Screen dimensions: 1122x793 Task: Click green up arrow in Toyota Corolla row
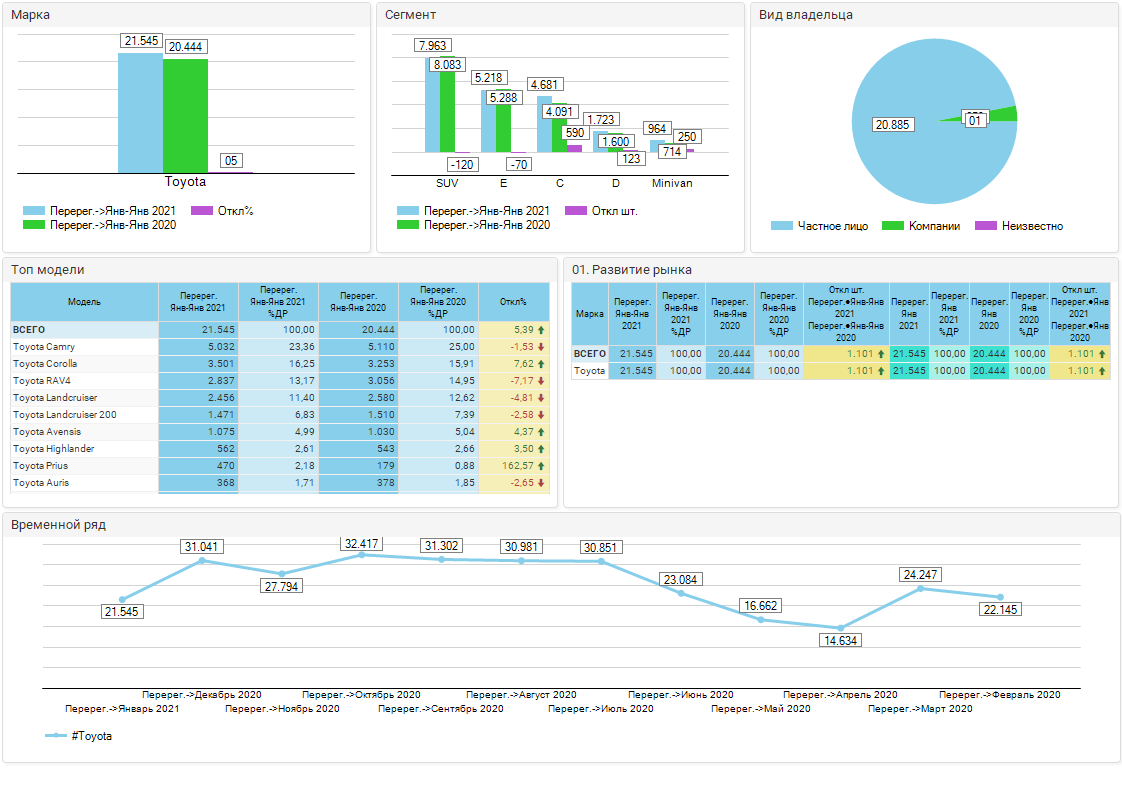pos(541,364)
